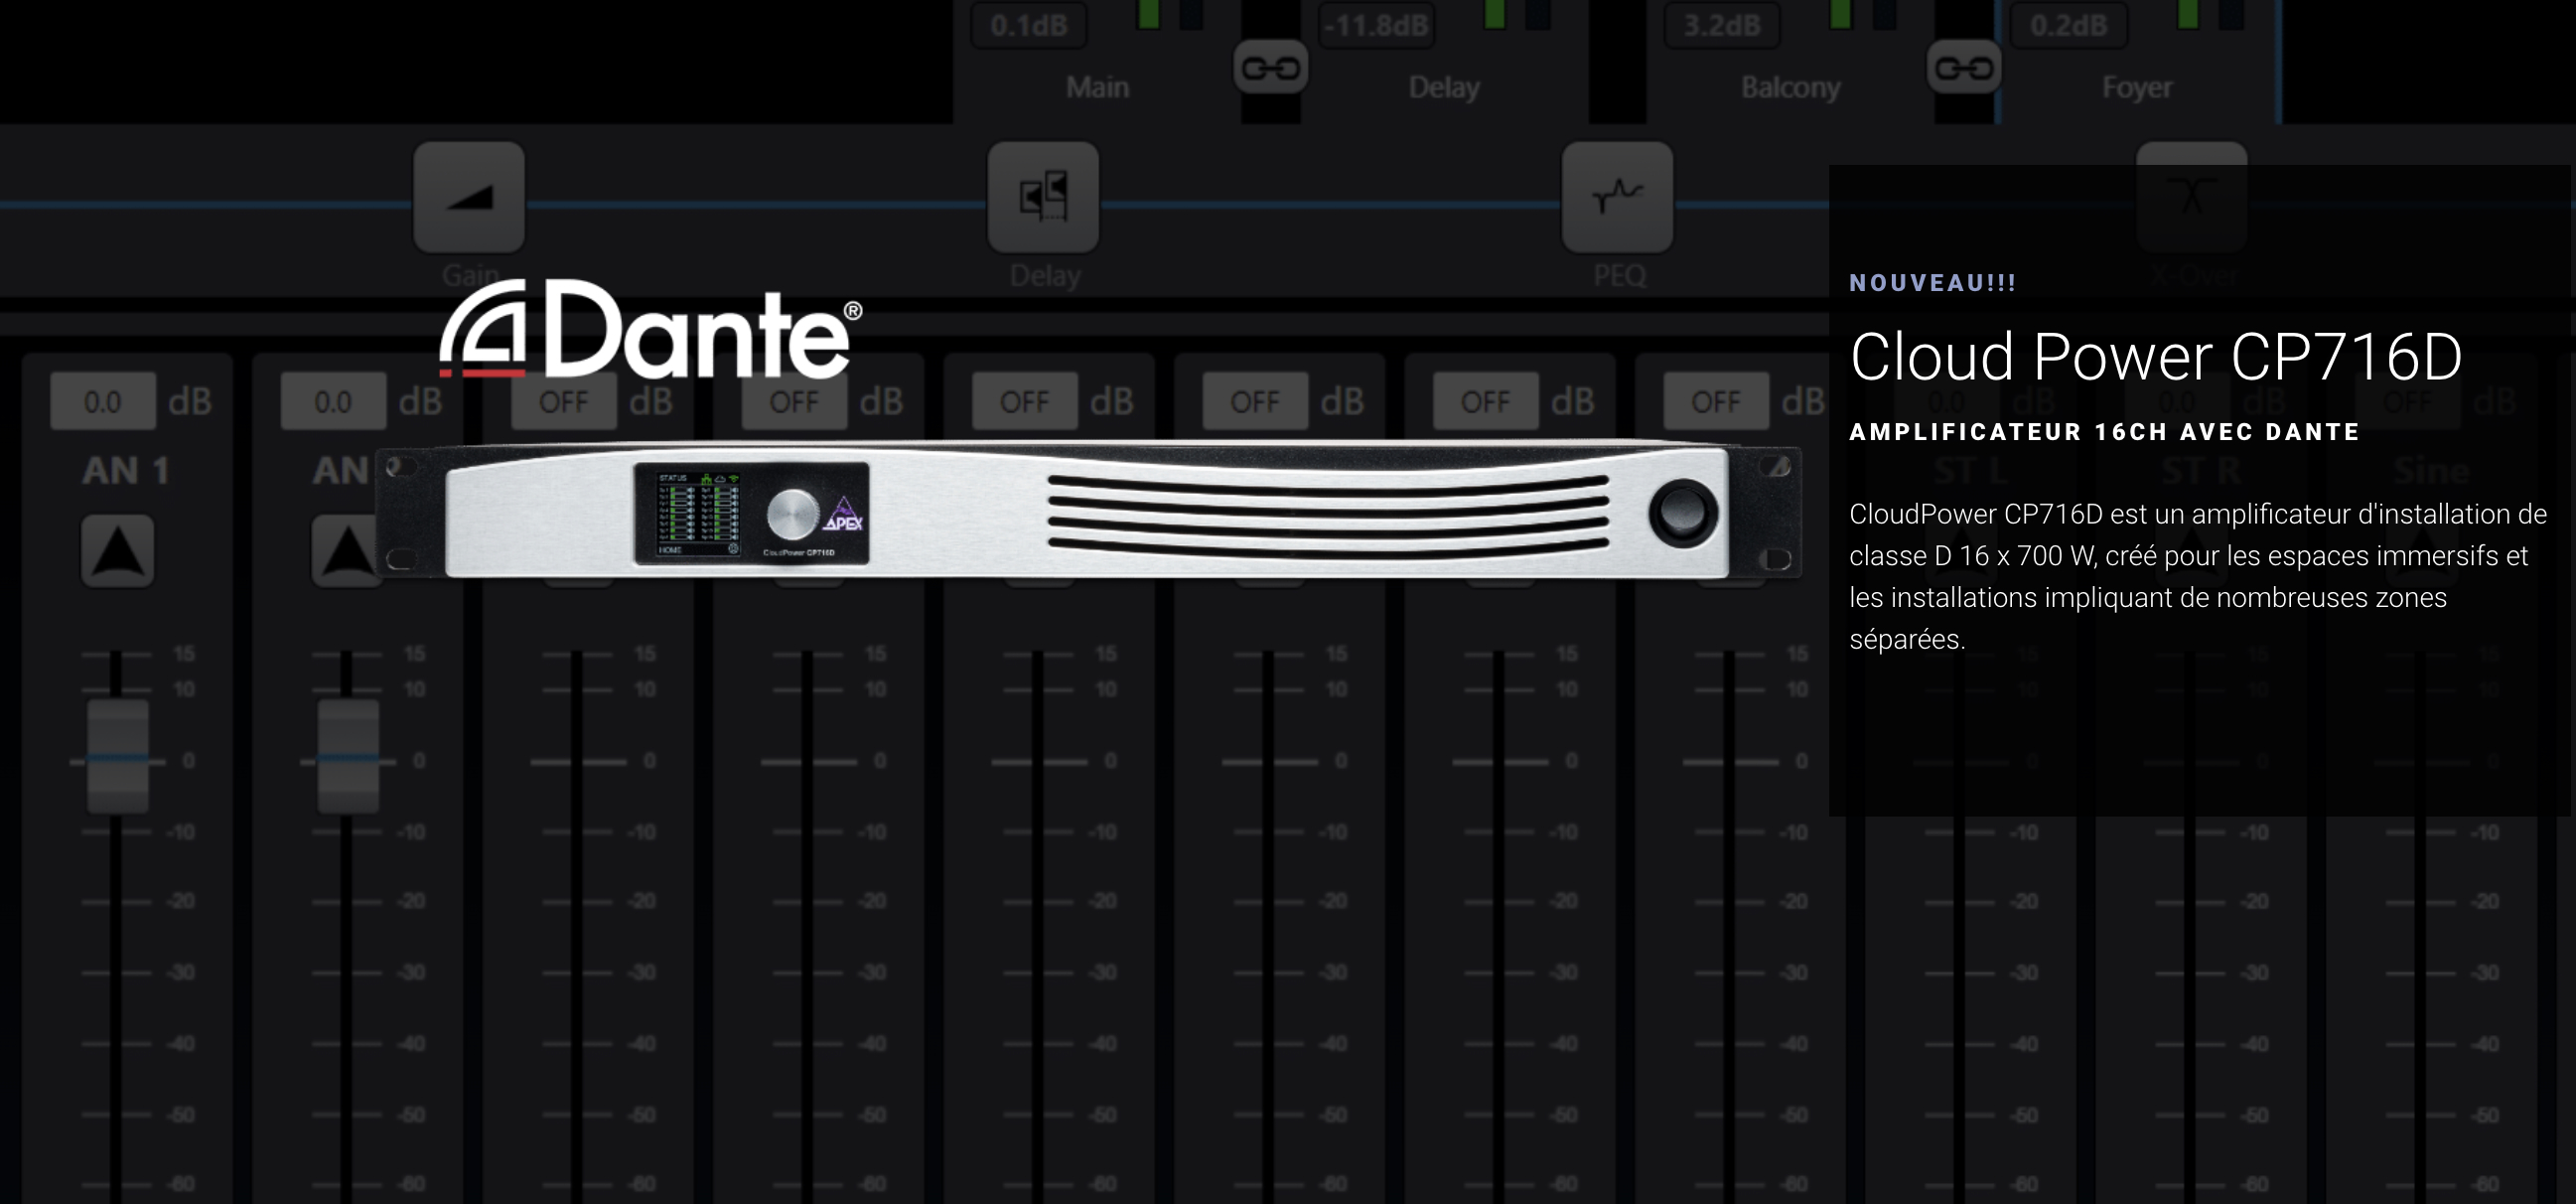Click the second channel 0.0 dB gain field
This screenshot has height=1204, width=2576.
[333, 402]
